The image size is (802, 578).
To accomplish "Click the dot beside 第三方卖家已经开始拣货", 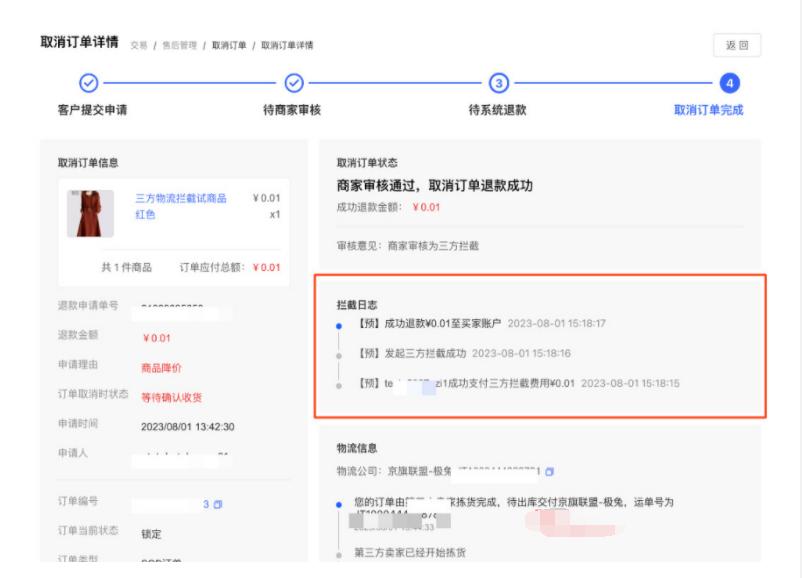I will coord(339,553).
